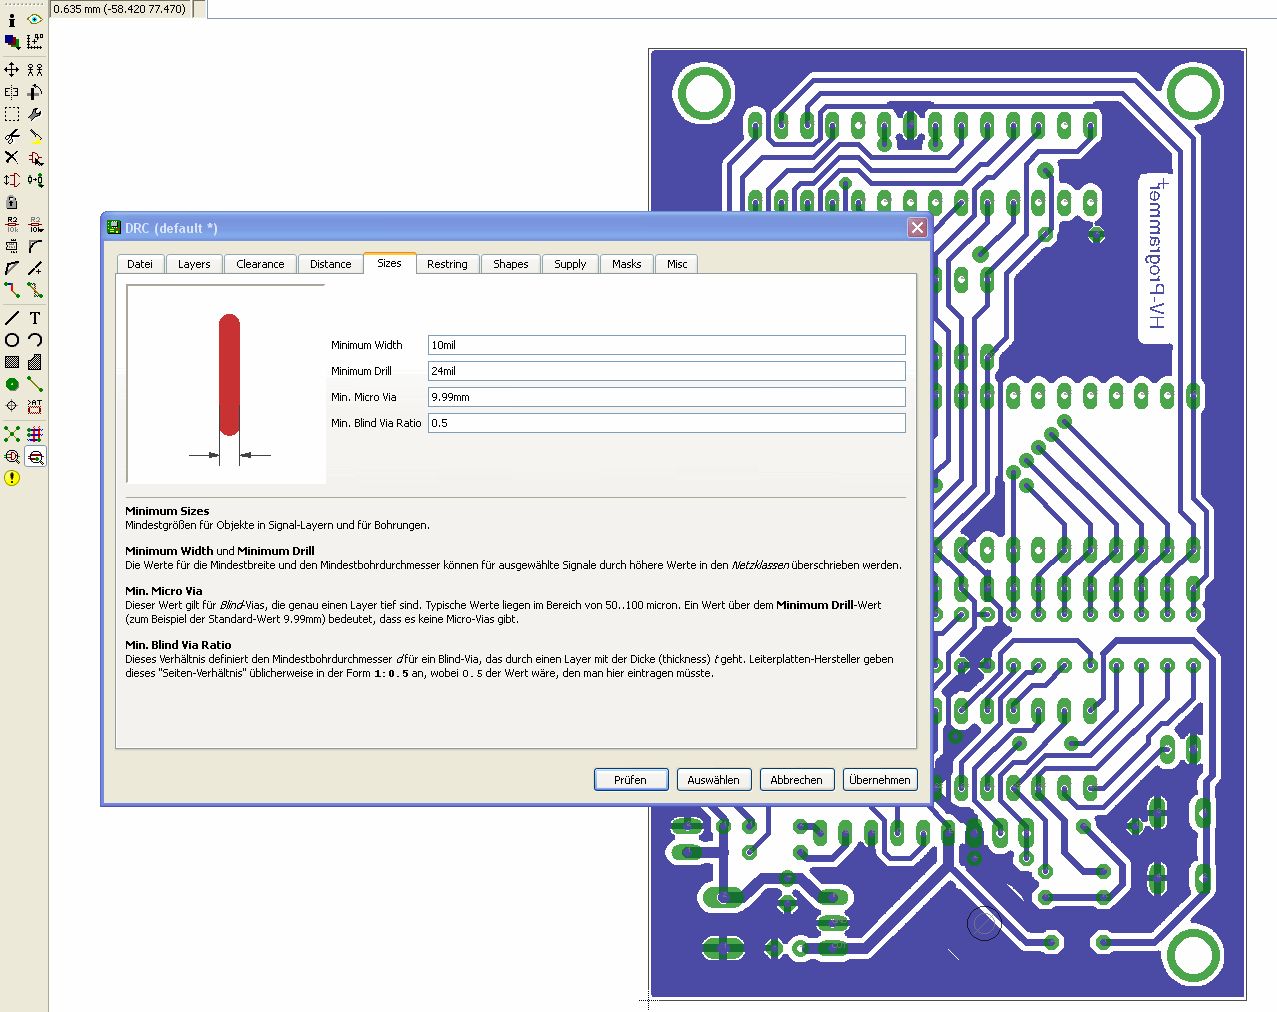This screenshot has width=1277, height=1012.
Task: Click the Min. Blind Via Ratio field
Action: [x=667, y=423]
